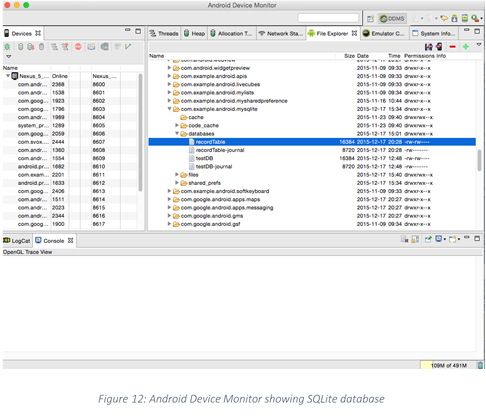Switch to the Allocation Tracker tab

[x=232, y=33]
